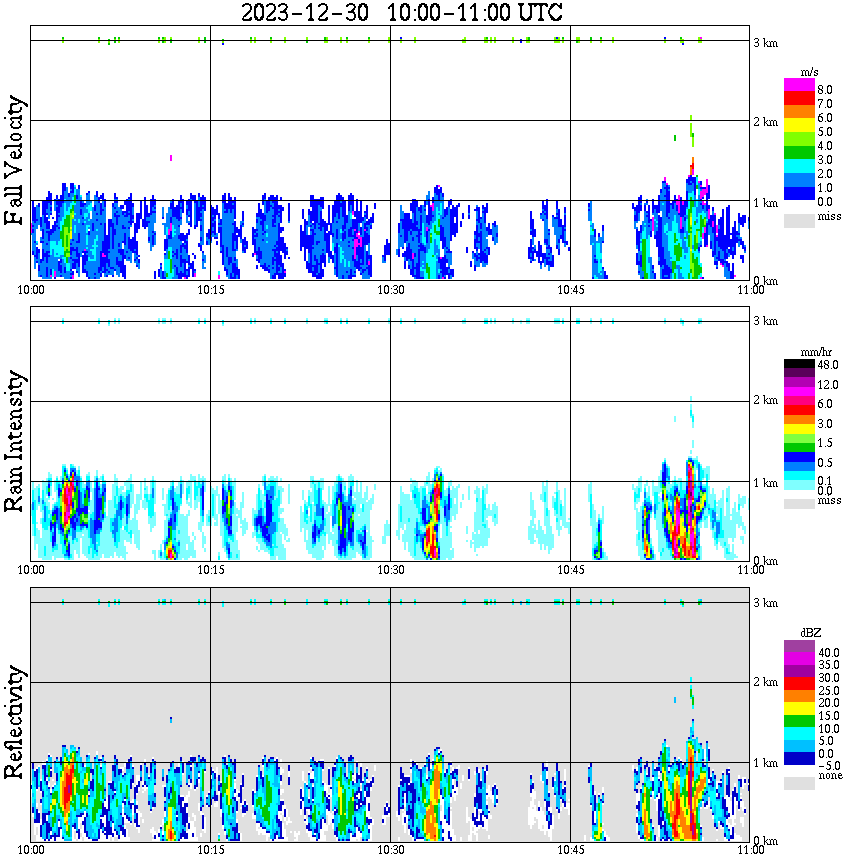Click the 'miss' label in the m/s legend
Viewport: 850px width, 868px height.
click(829, 216)
